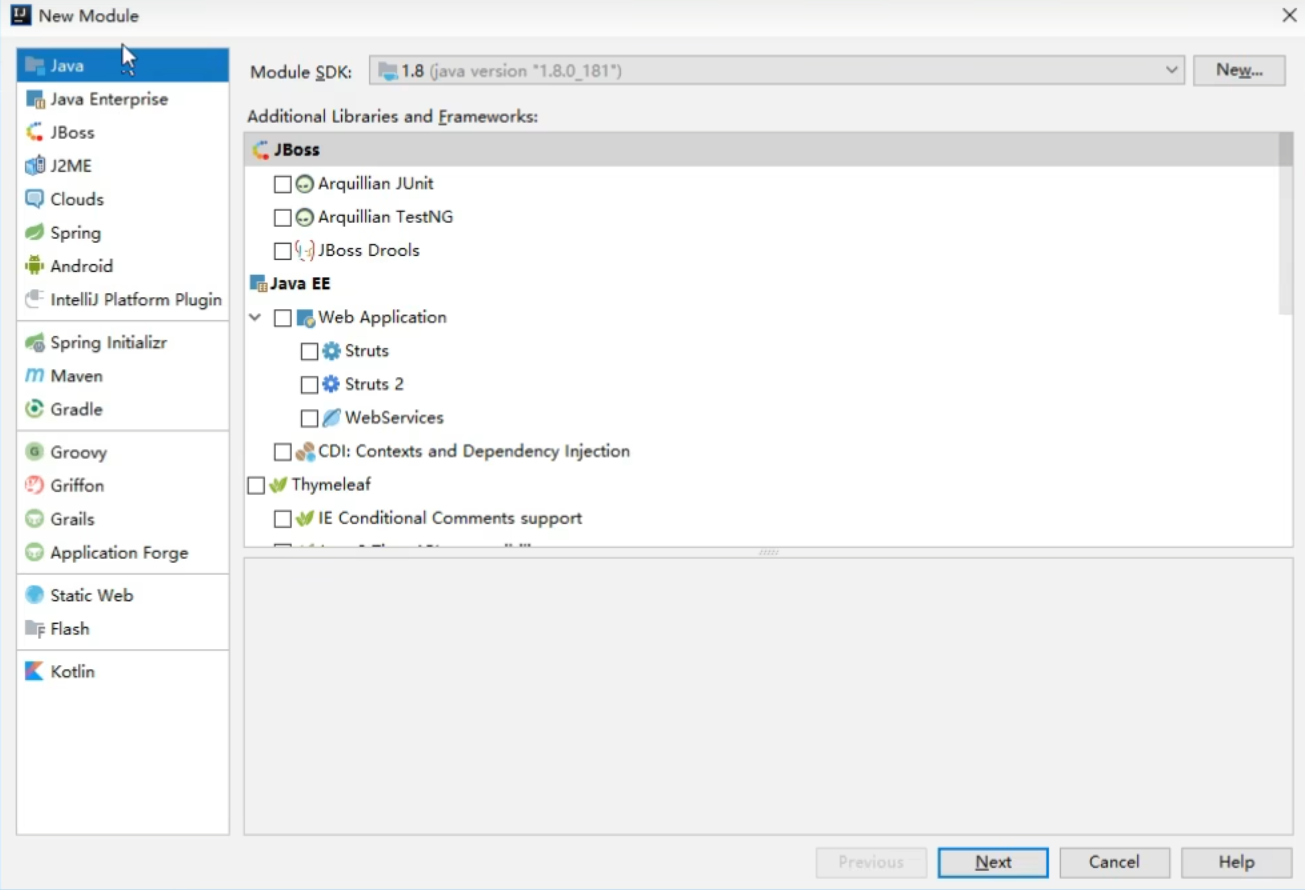This screenshot has height=890, width=1305.
Task: Collapse the Web Application tree node
Action: click(256, 318)
